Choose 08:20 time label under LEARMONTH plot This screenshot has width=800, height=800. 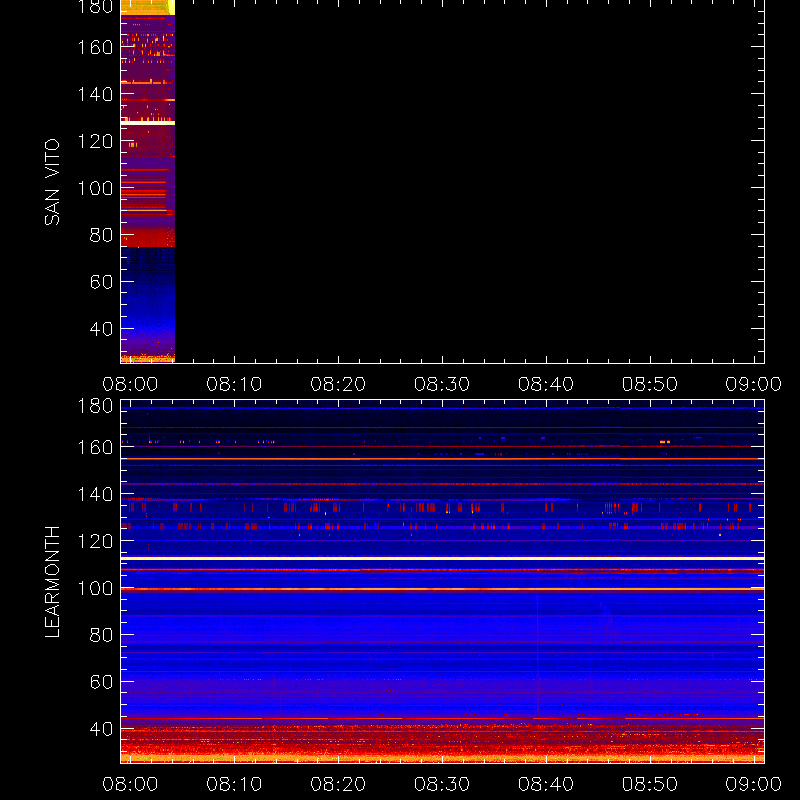click(338, 784)
